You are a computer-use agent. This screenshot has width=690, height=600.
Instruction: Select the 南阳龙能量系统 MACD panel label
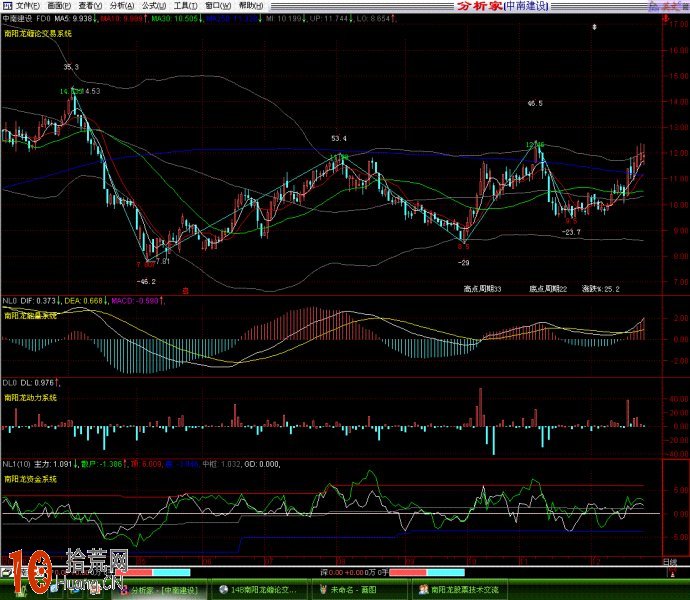tap(31, 313)
